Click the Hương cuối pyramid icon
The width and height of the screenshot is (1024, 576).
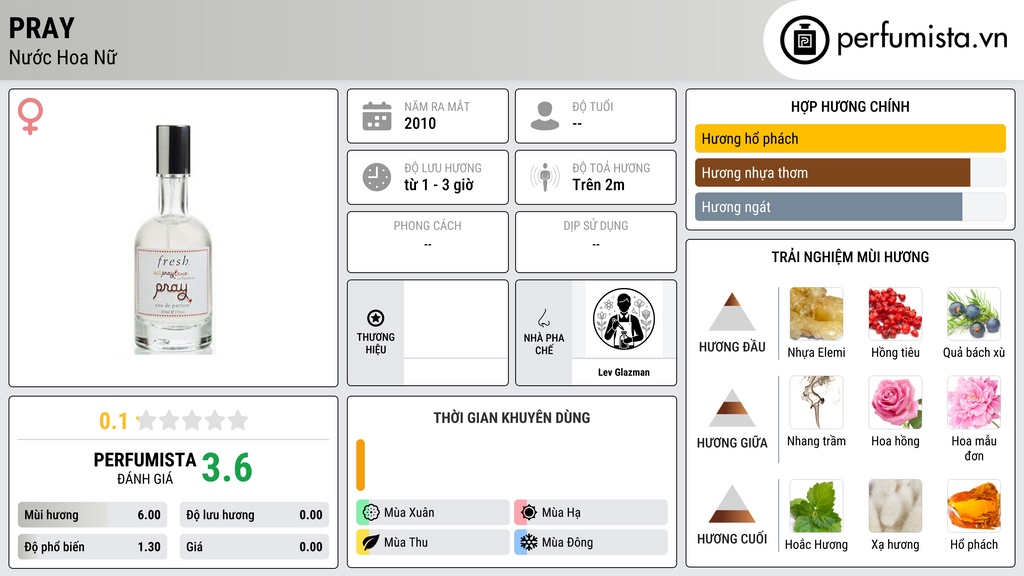point(732,504)
